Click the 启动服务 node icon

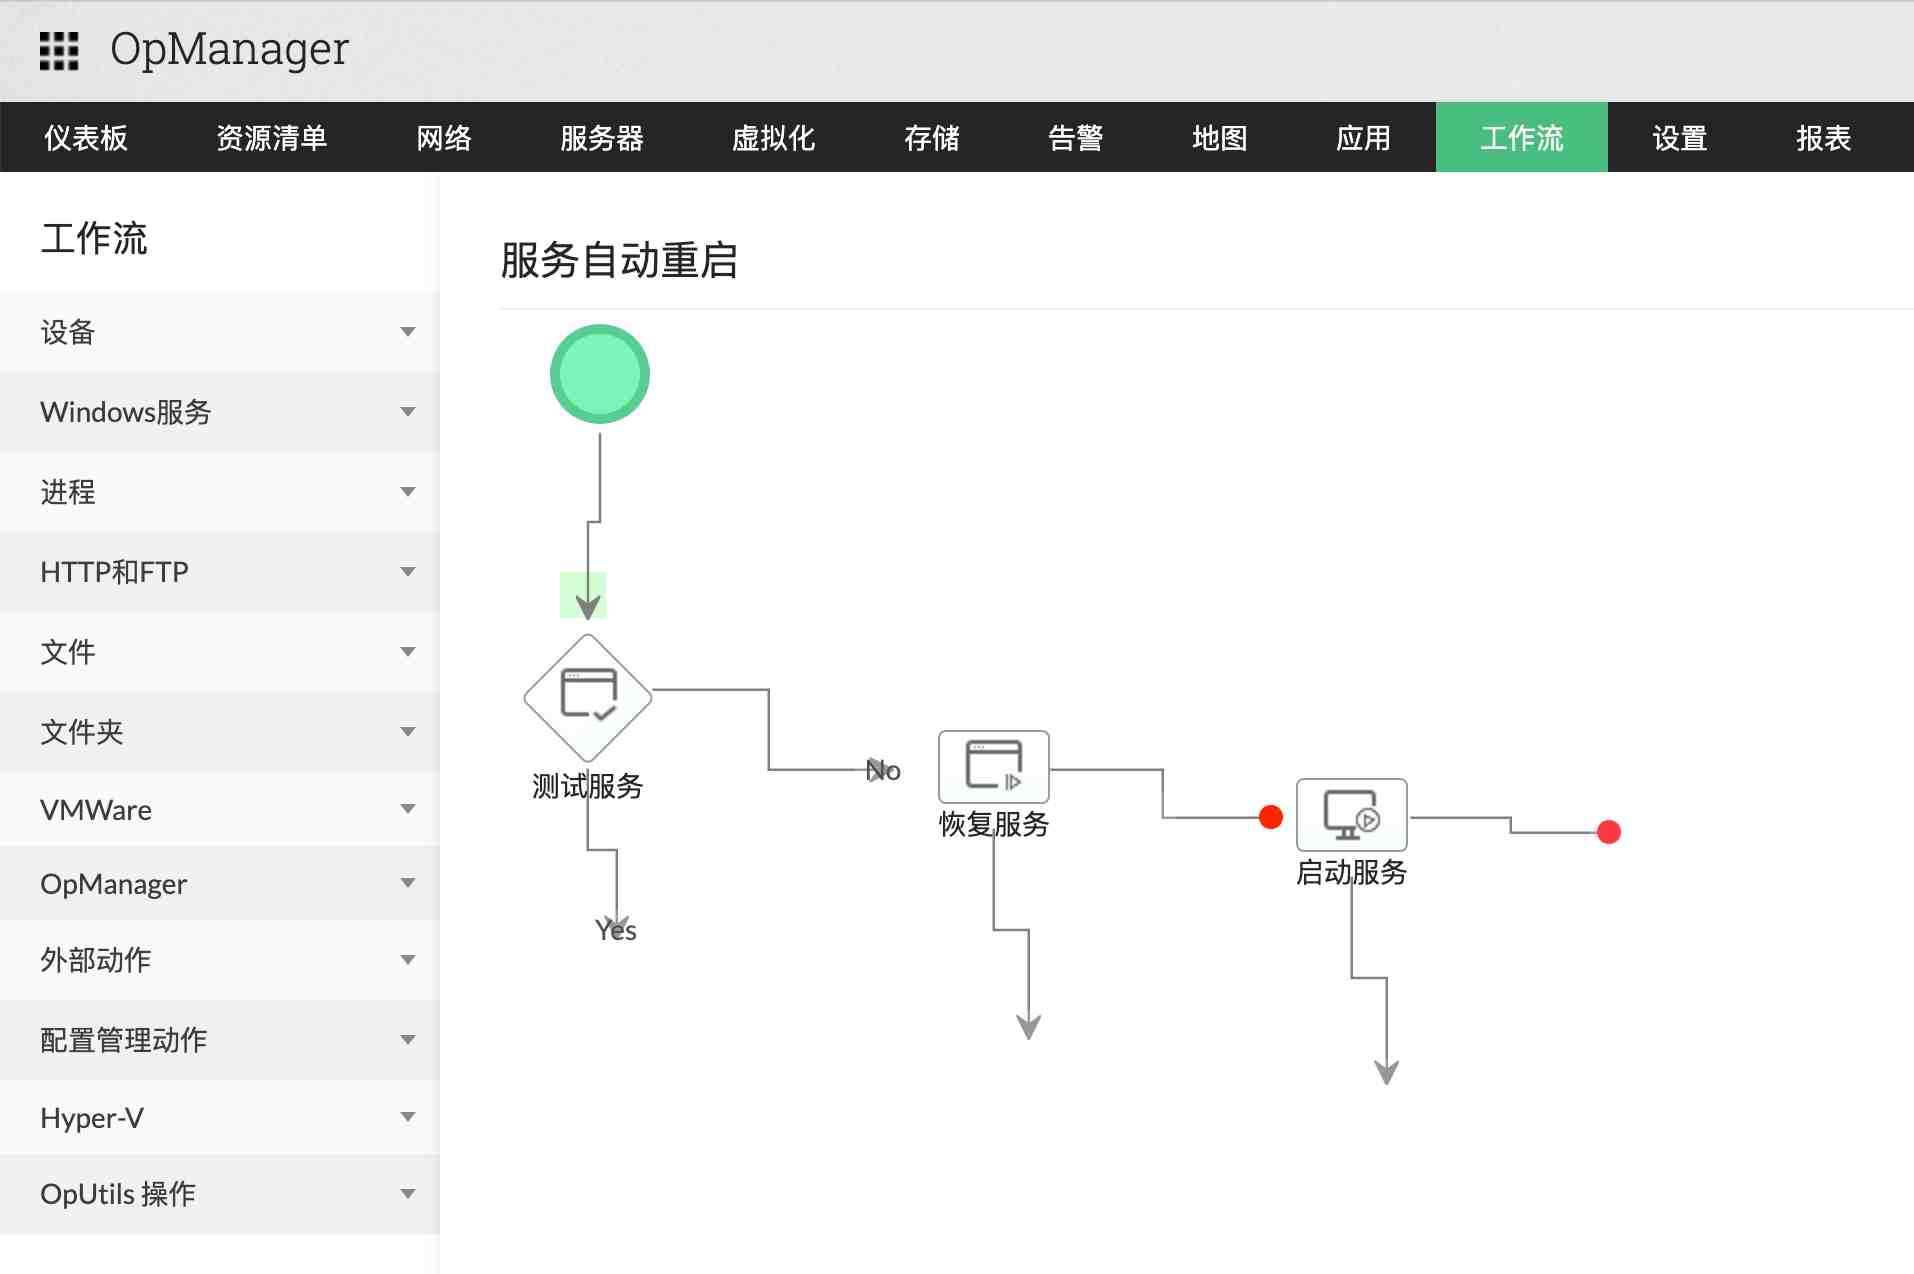(x=1350, y=814)
